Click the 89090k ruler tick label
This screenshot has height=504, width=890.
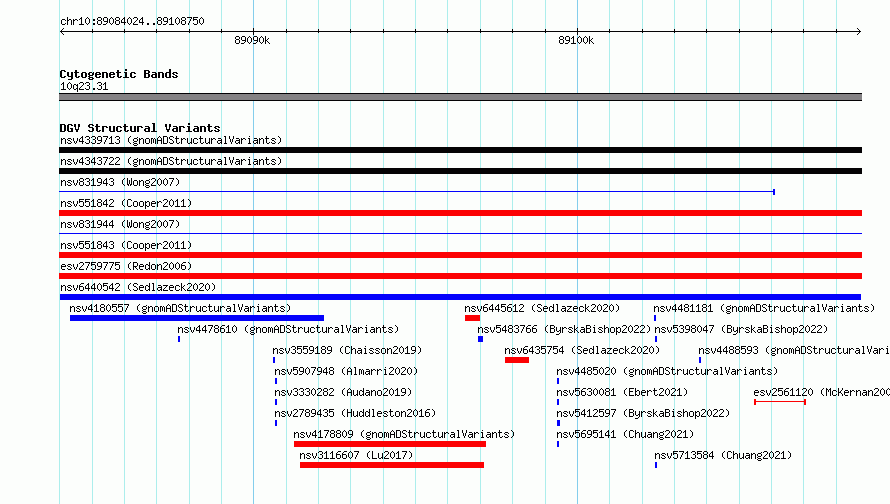point(252,40)
